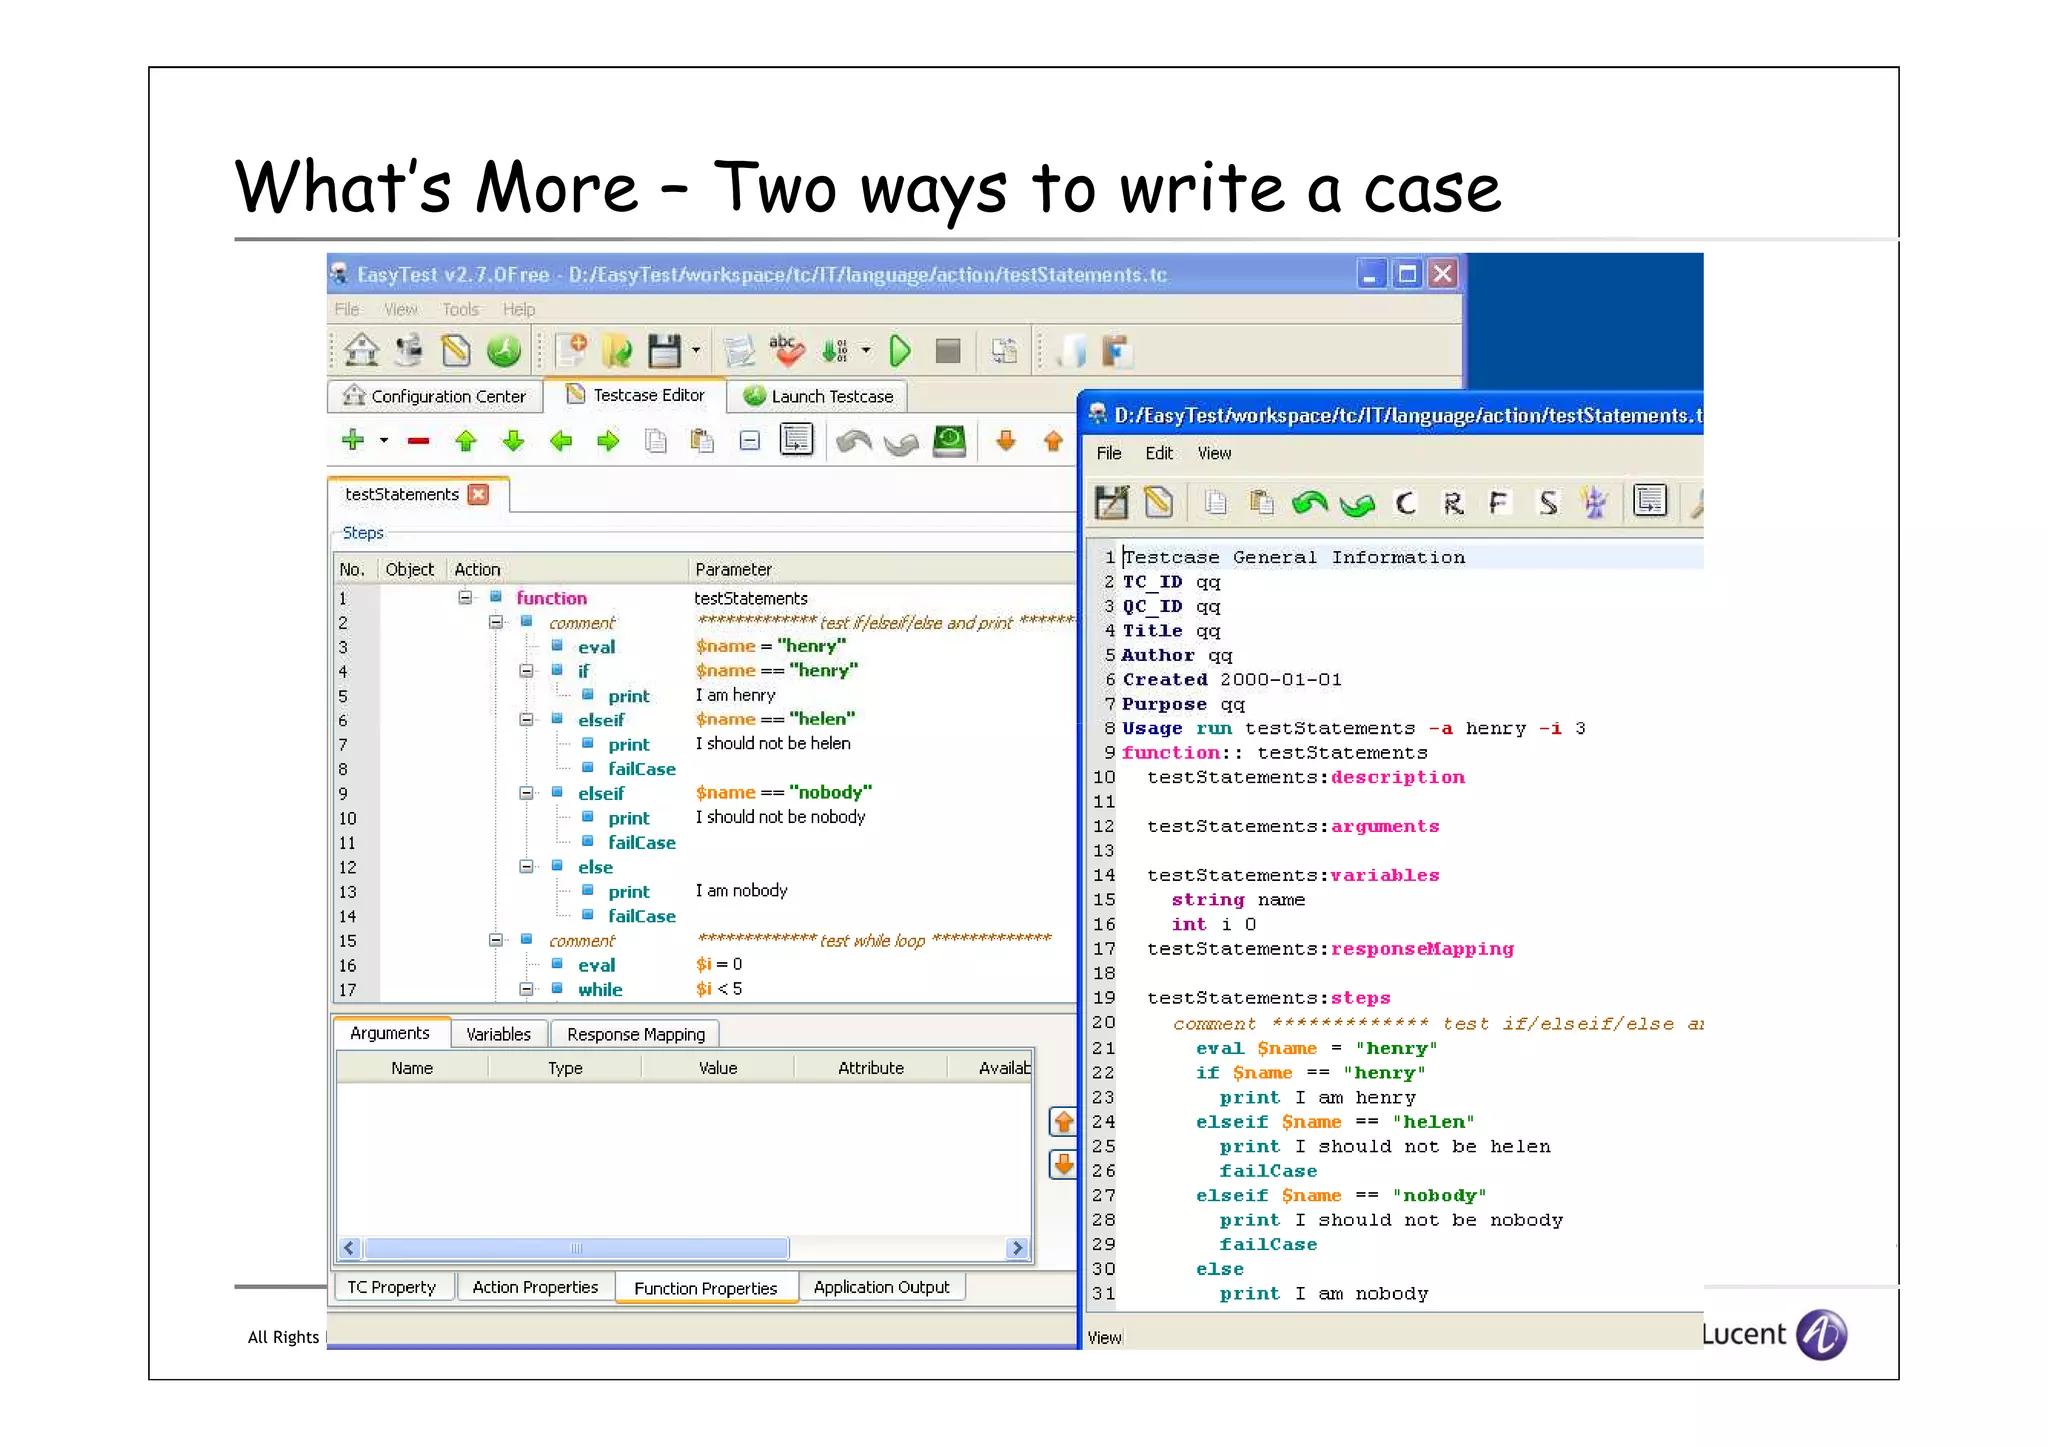Click the pencil-on-page icon in main toolbar
The height and width of the screenshot is (1447, 2048).
456,351
